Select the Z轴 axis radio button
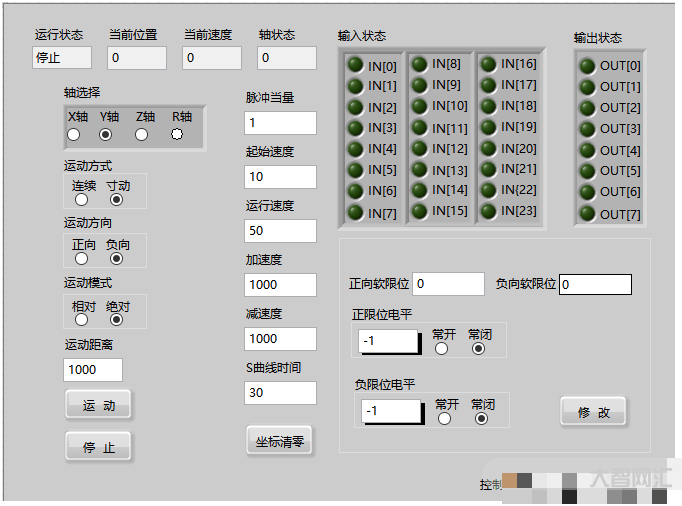The height and width of the screenshot is (506, 682). click(142, 135)
